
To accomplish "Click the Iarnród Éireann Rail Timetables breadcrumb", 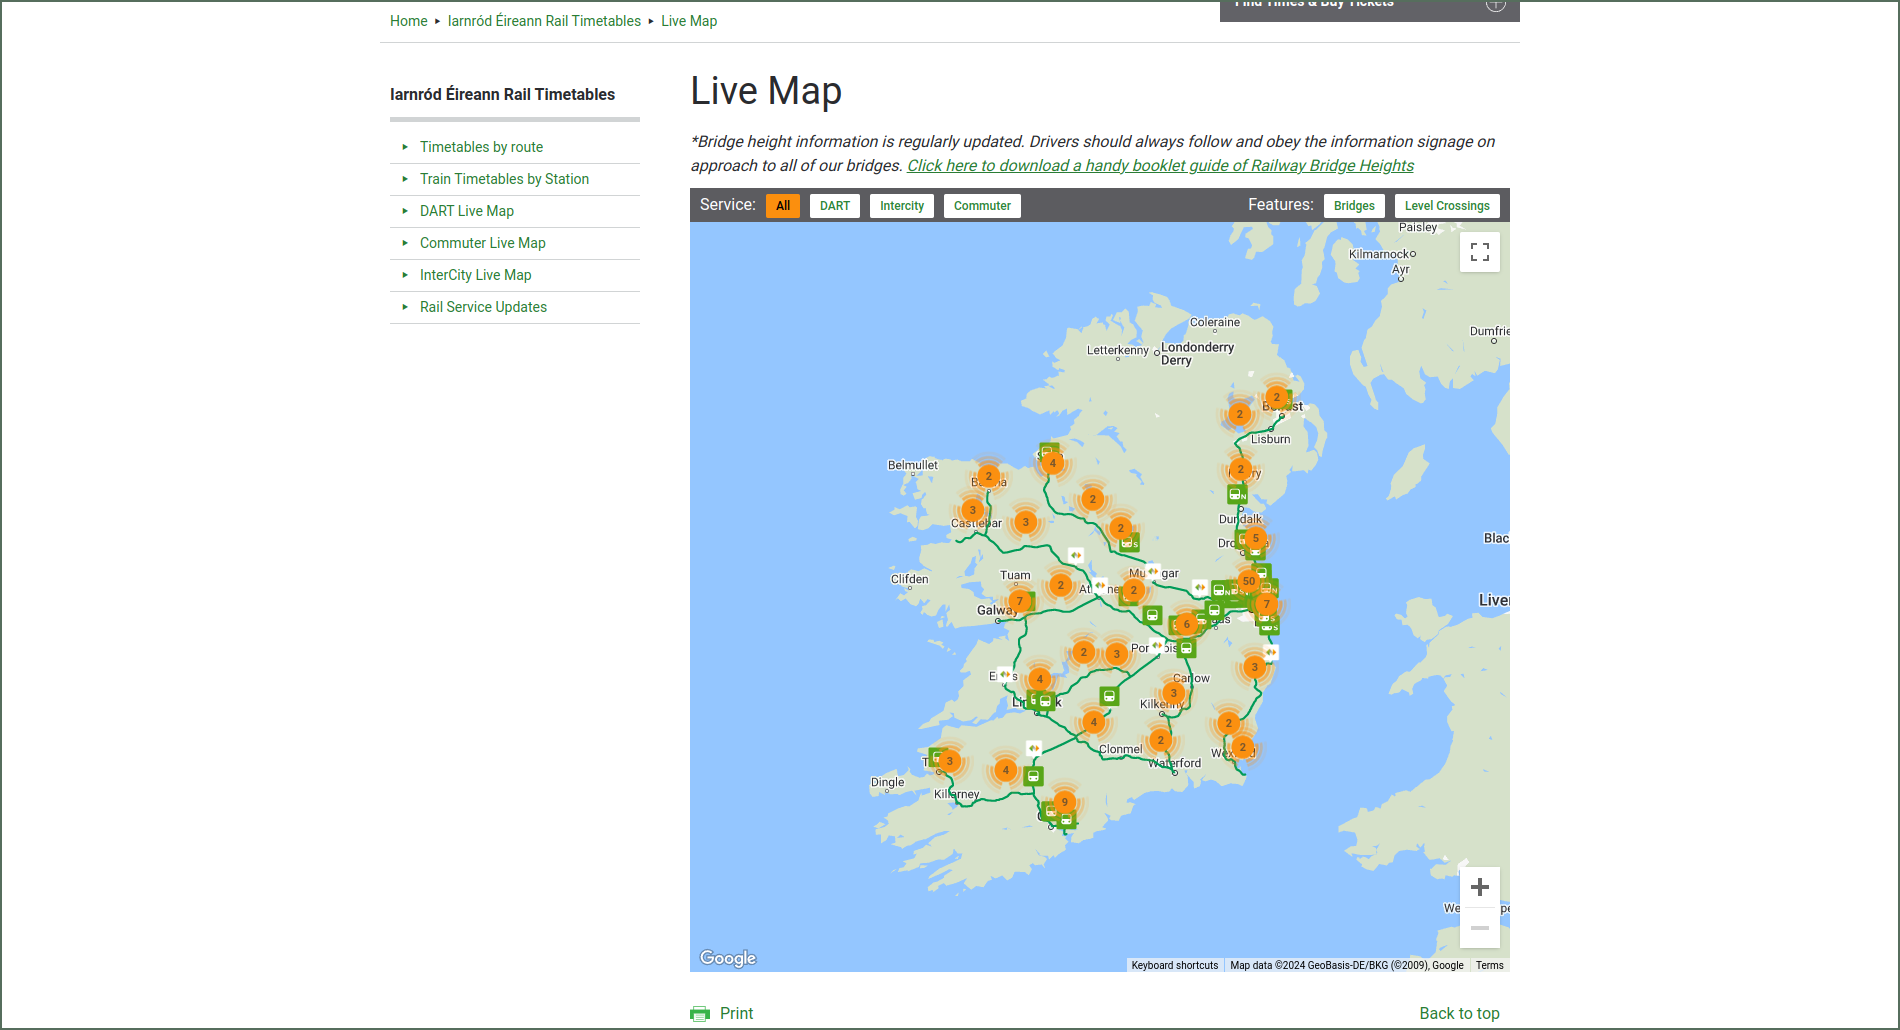I will pyautogui.click(x=544, y=21).
